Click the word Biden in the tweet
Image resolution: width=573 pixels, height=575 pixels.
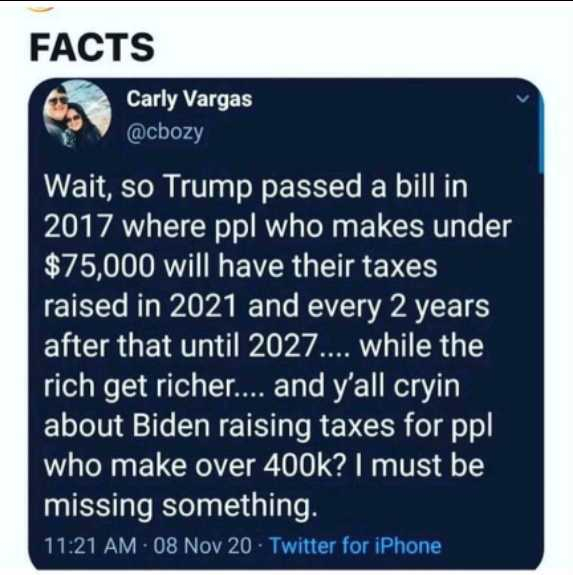click(x=171, y=426)
